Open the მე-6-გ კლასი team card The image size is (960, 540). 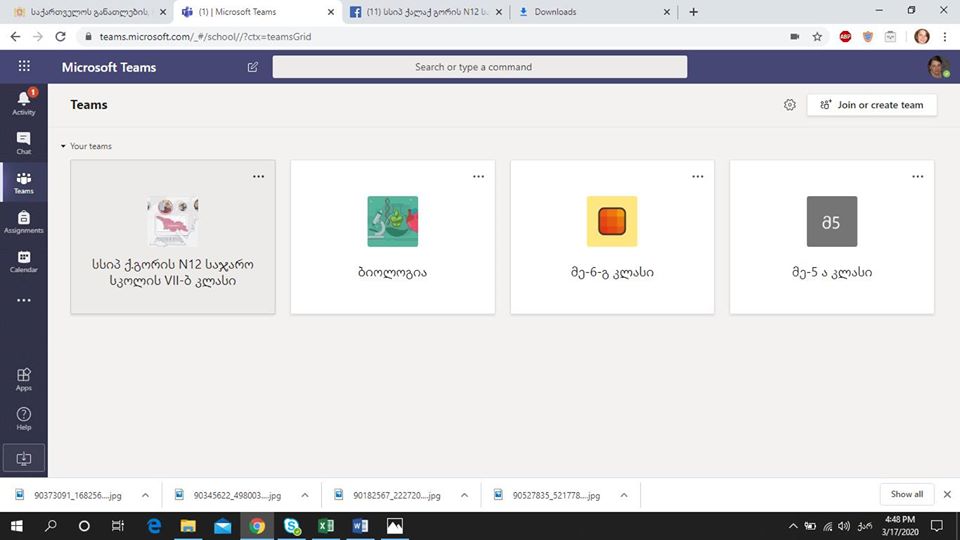(612, 238)
